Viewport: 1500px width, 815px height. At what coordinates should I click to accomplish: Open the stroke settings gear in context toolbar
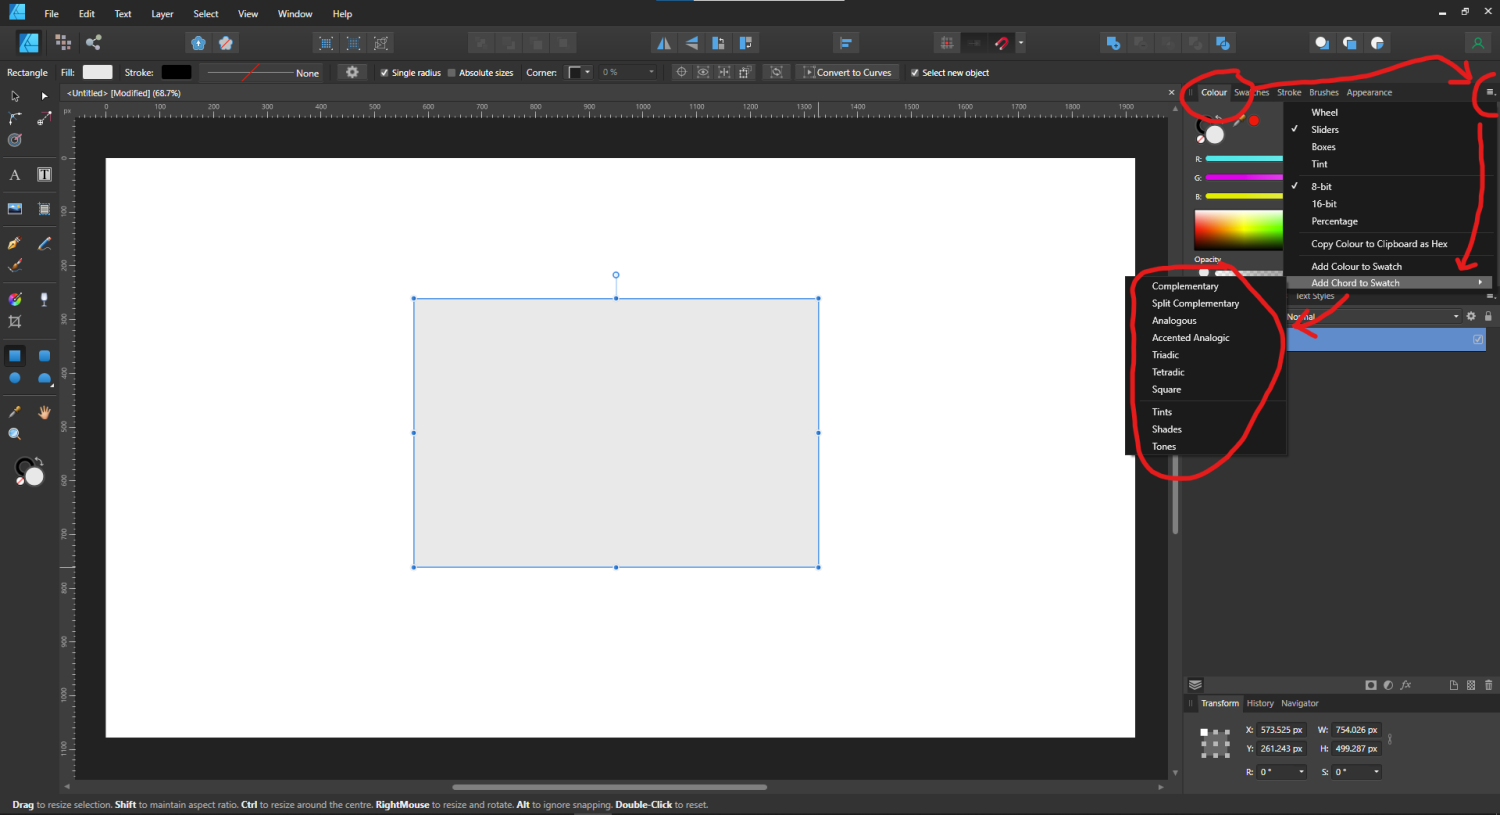pyautogui.click(x=352, y=72)
